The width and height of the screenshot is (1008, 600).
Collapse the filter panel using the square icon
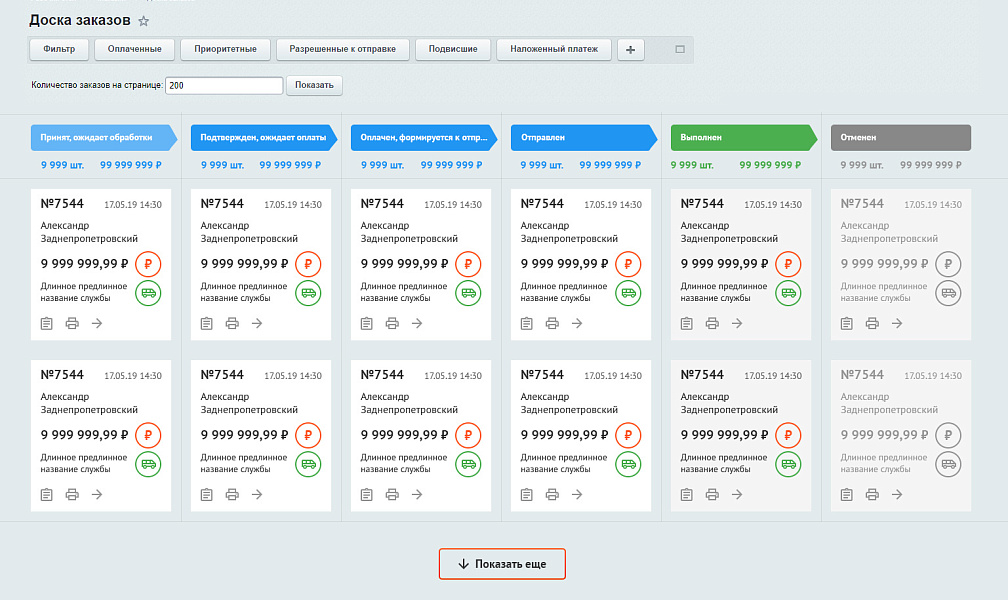click(x=680, y=49)
